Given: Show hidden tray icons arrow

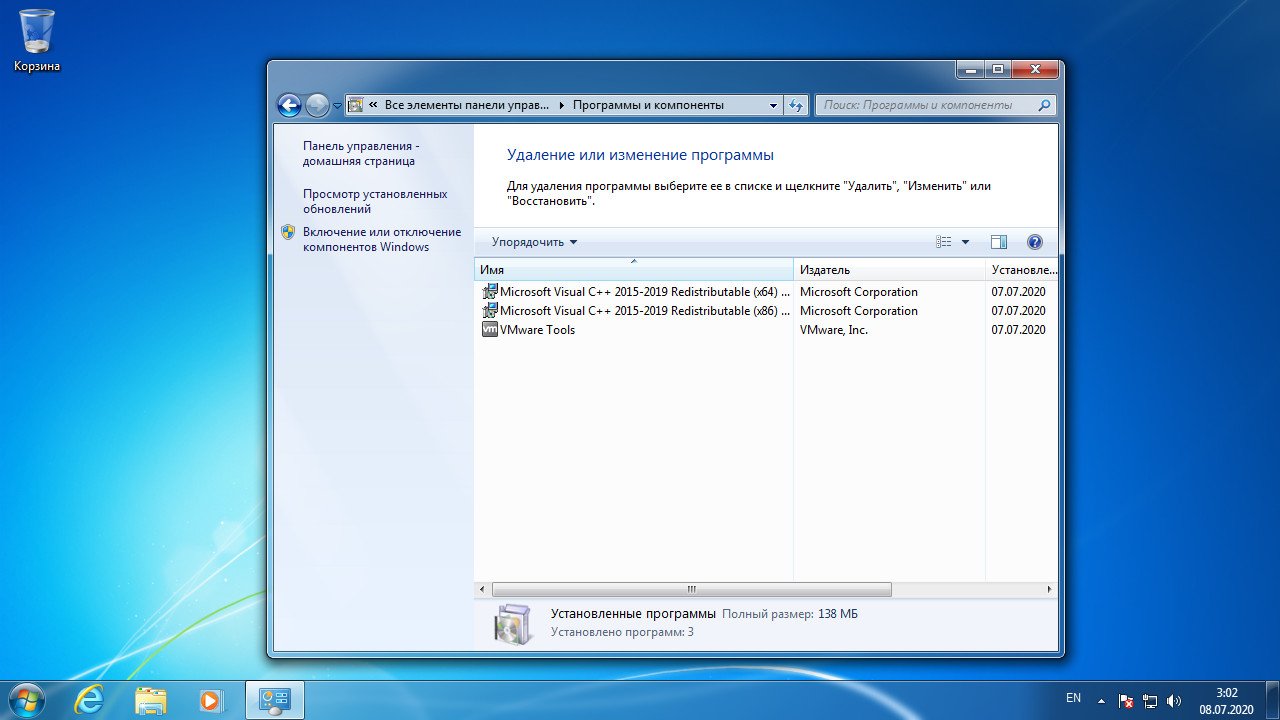Looking at the screenshot, I should (1102, 701).
